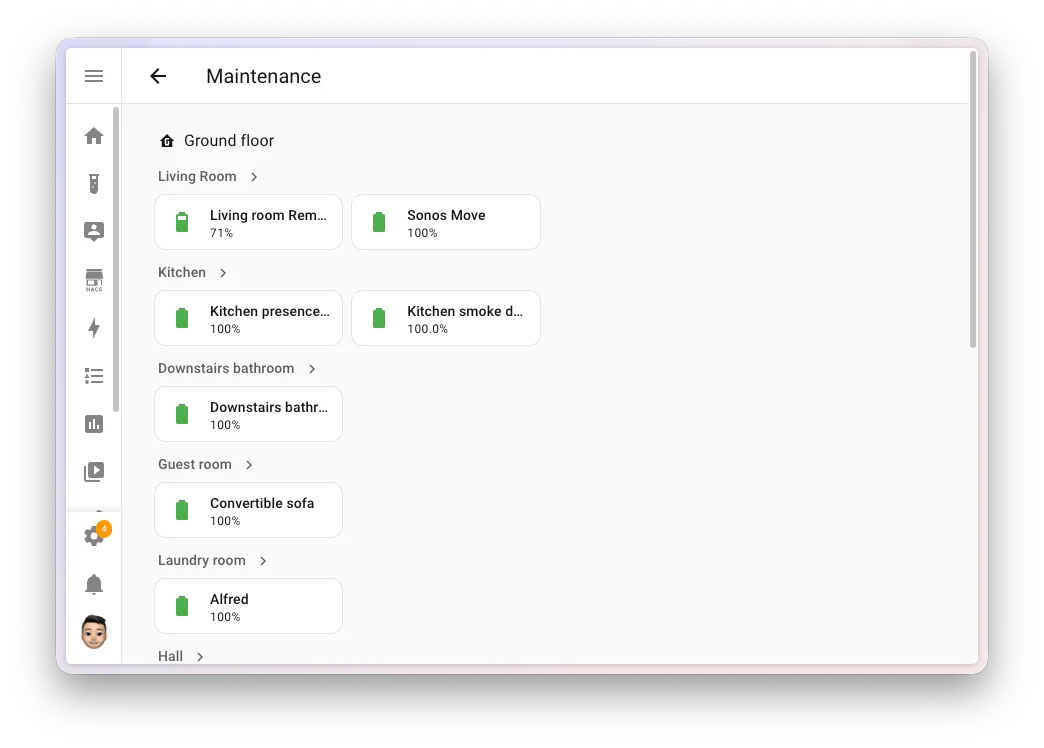Open the user profile avatar
1044x748 pixels.
(94, 631)
